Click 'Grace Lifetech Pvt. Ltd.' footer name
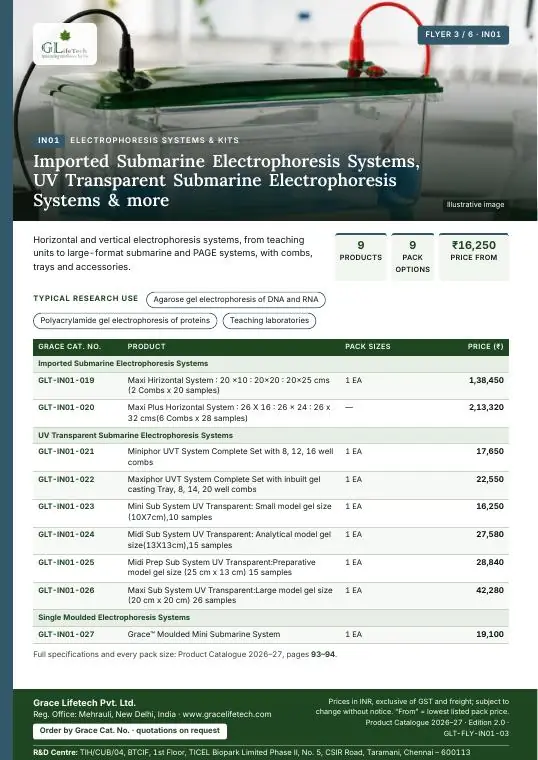The height and width of the screenshot is (760, 538). 84,703
